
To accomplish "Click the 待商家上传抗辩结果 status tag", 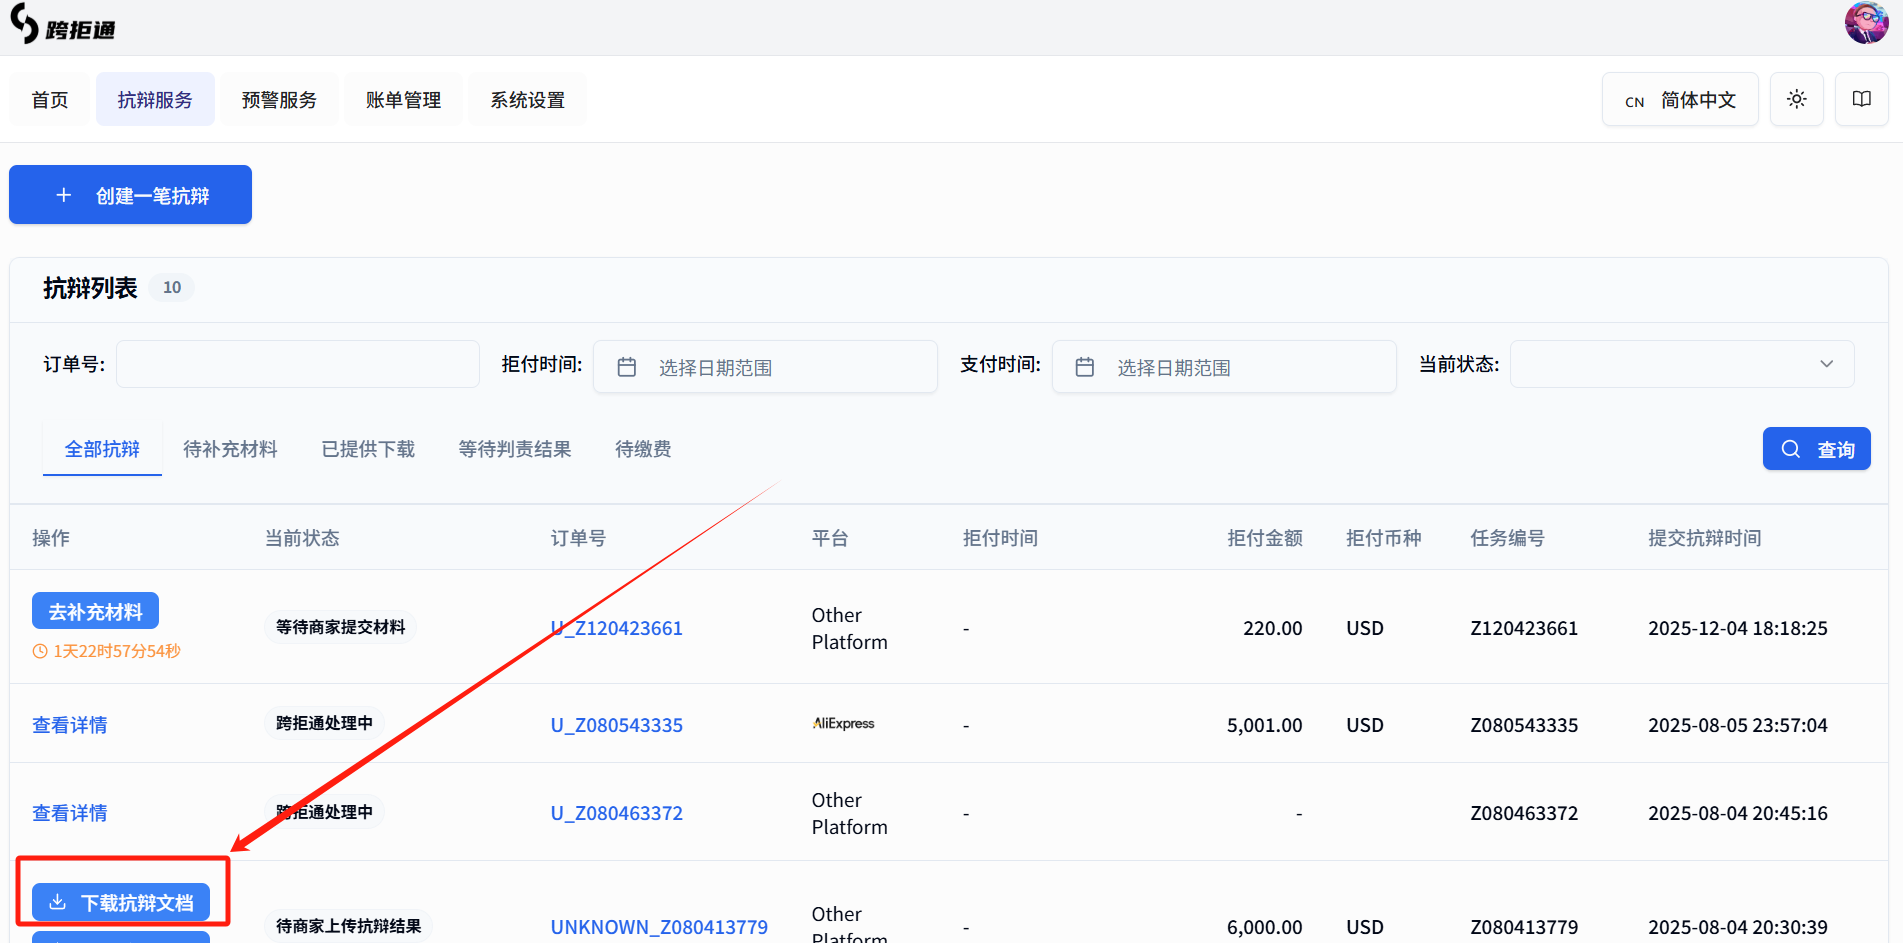I will [348, 926].
